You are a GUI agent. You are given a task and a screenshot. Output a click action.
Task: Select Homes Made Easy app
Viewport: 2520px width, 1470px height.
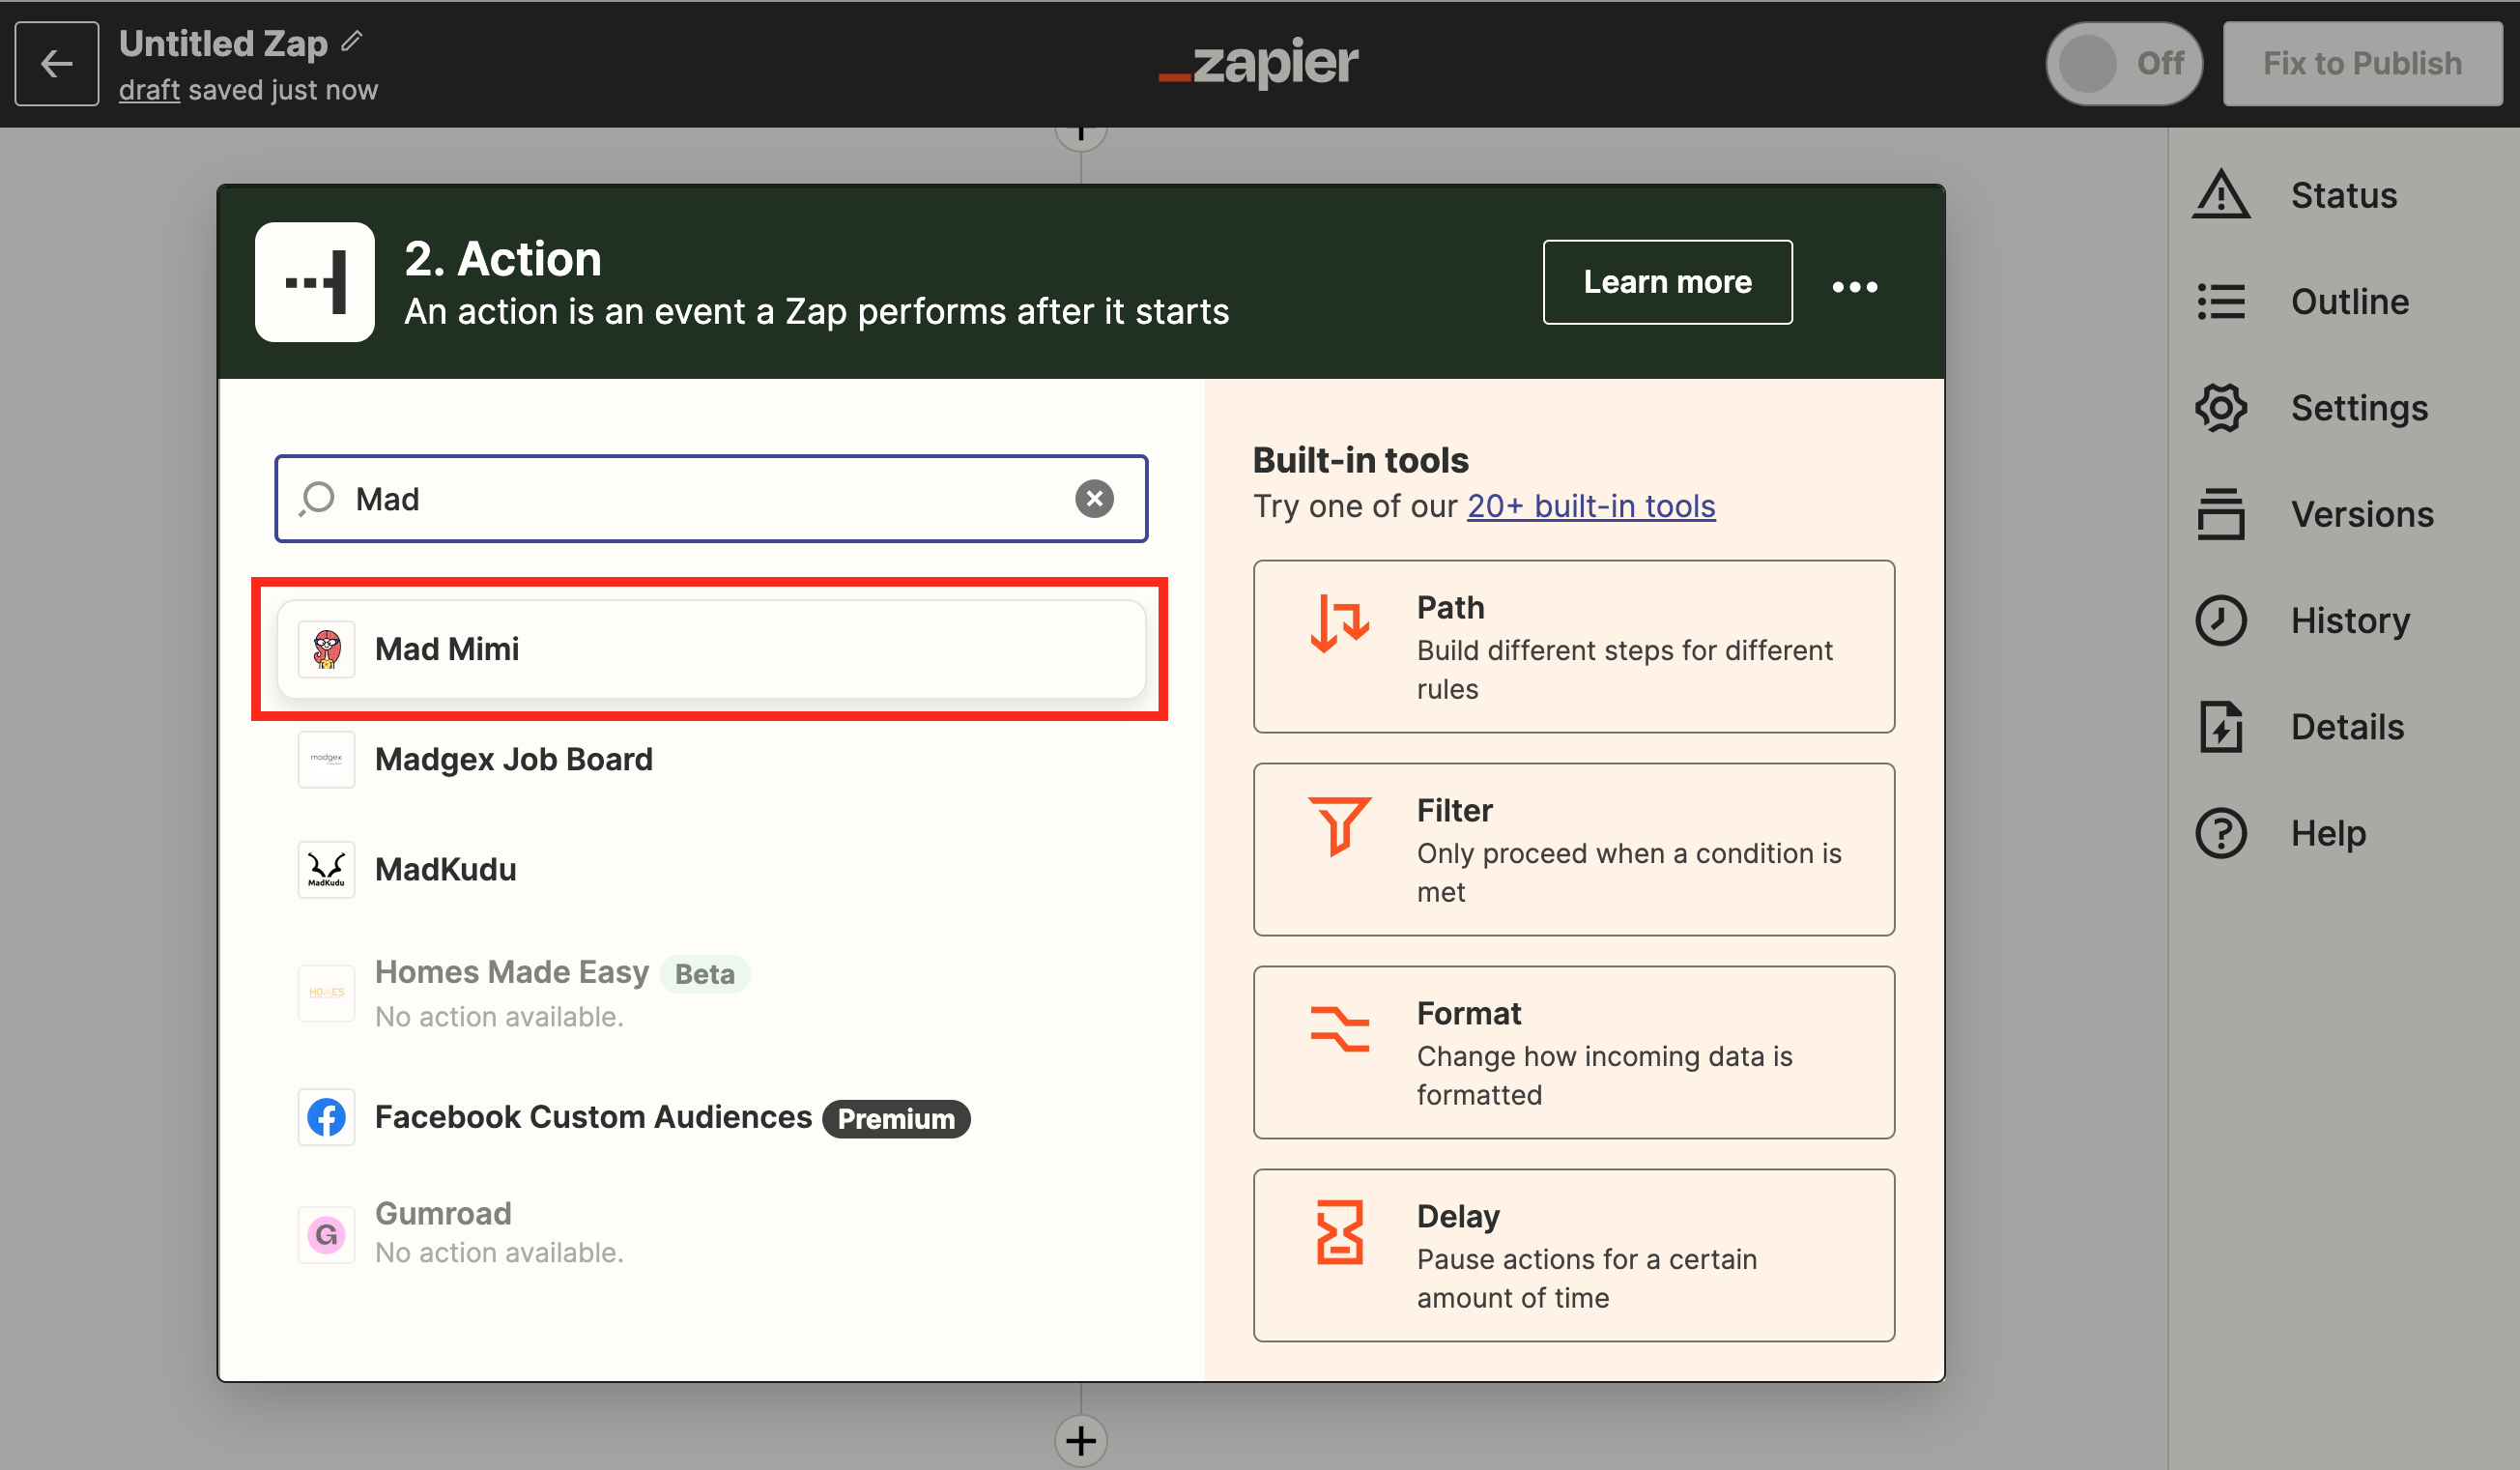pos(711,993)
